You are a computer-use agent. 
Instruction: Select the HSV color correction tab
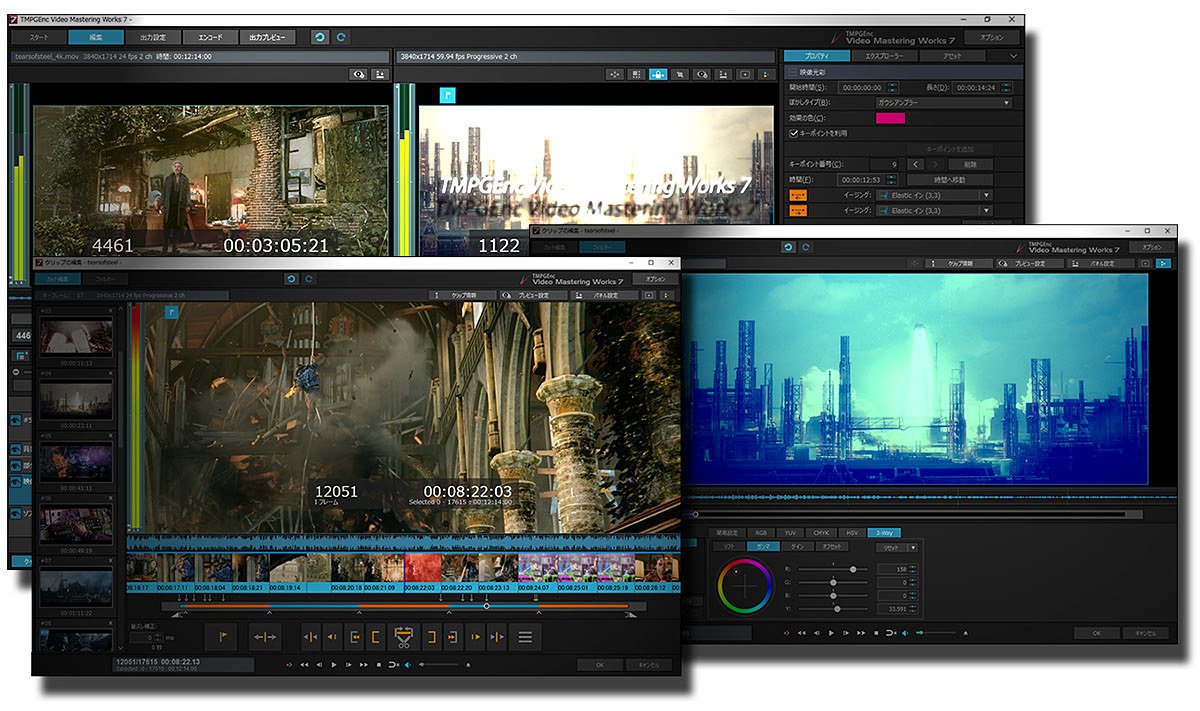point(852,532)
